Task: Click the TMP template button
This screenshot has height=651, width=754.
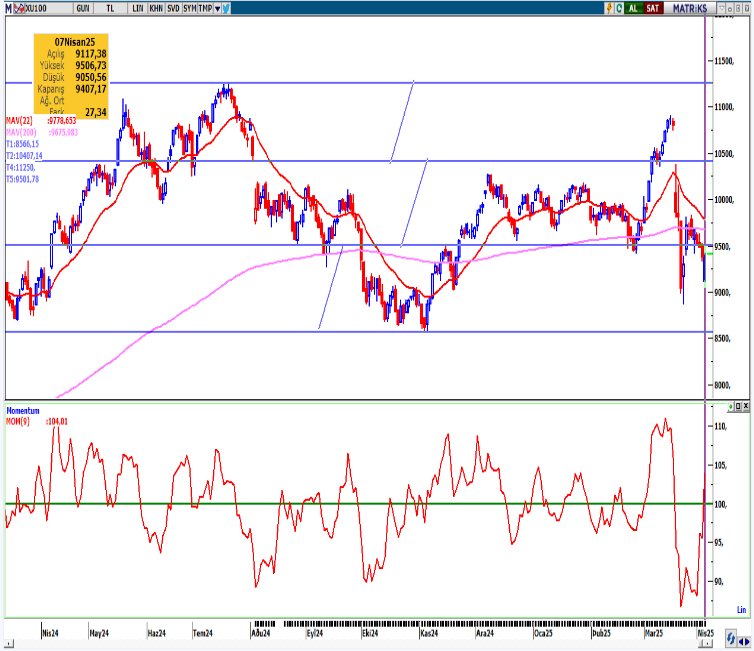Action: pos(205,8)
